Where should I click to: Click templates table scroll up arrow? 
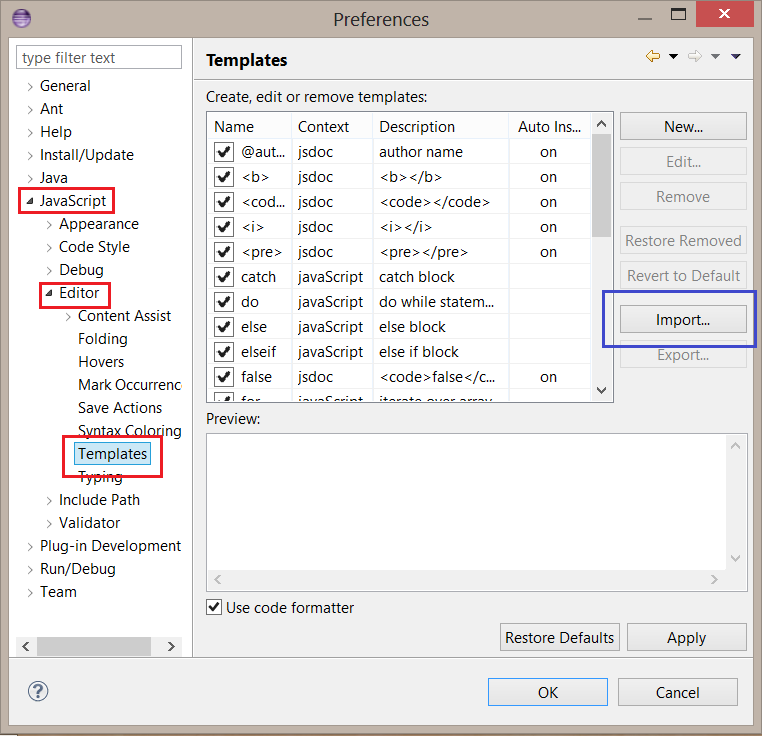601,124
